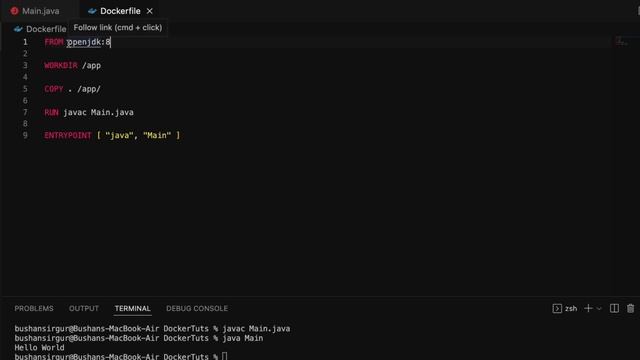640x360 pixels.
Task: Click the zsh terminal label
Action: click(571, 309)
